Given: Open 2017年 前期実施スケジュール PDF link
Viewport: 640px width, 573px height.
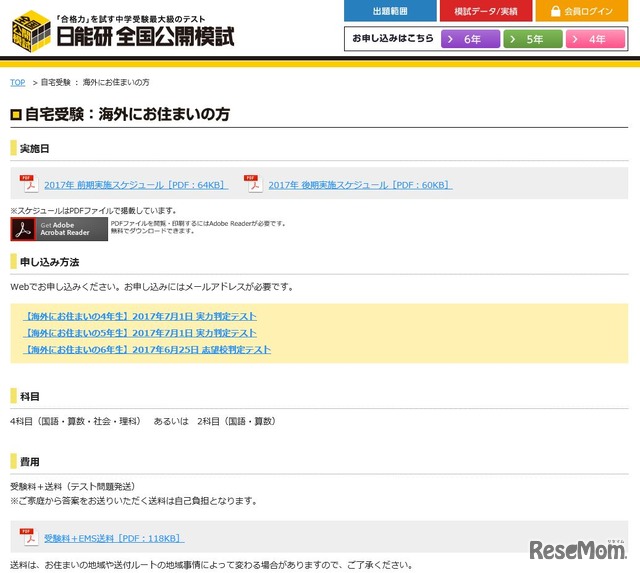Looking at the screenshot, I should (x=136, y=185).
